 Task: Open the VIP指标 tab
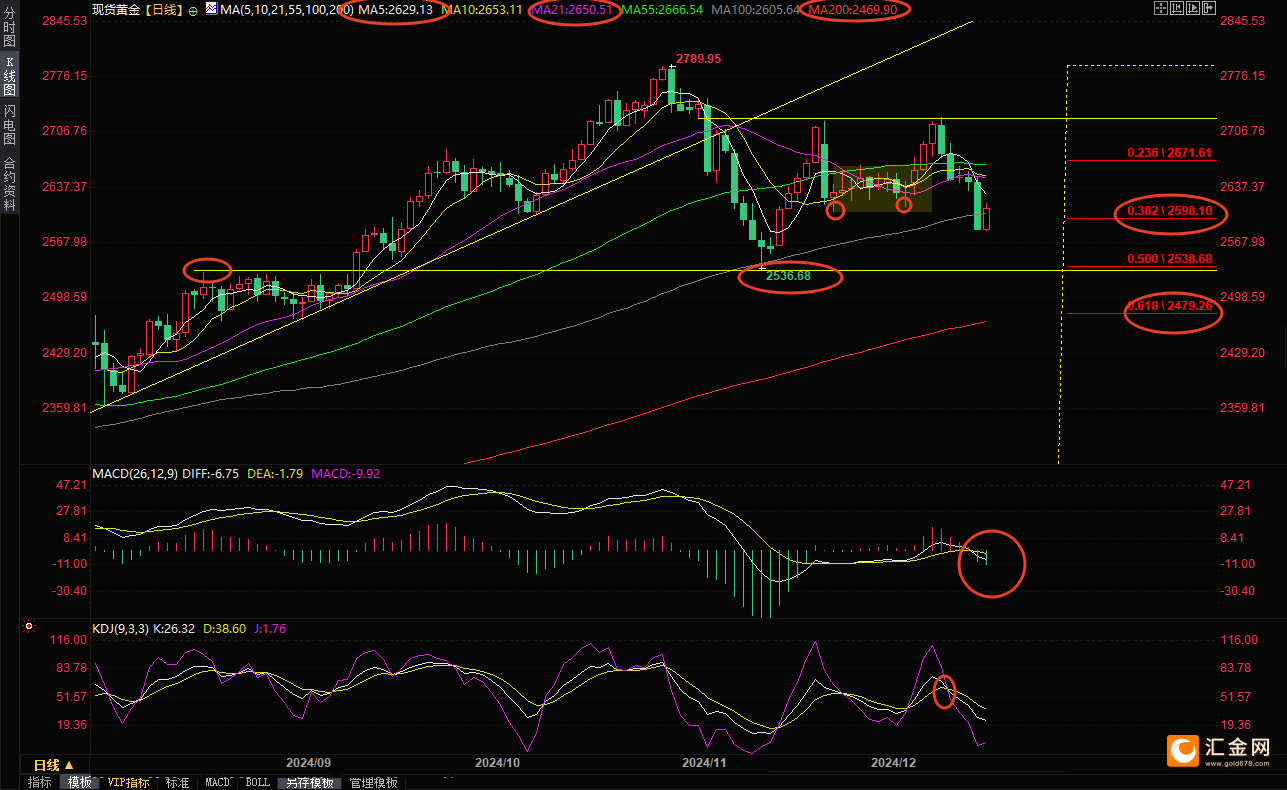tap(129, 782)
